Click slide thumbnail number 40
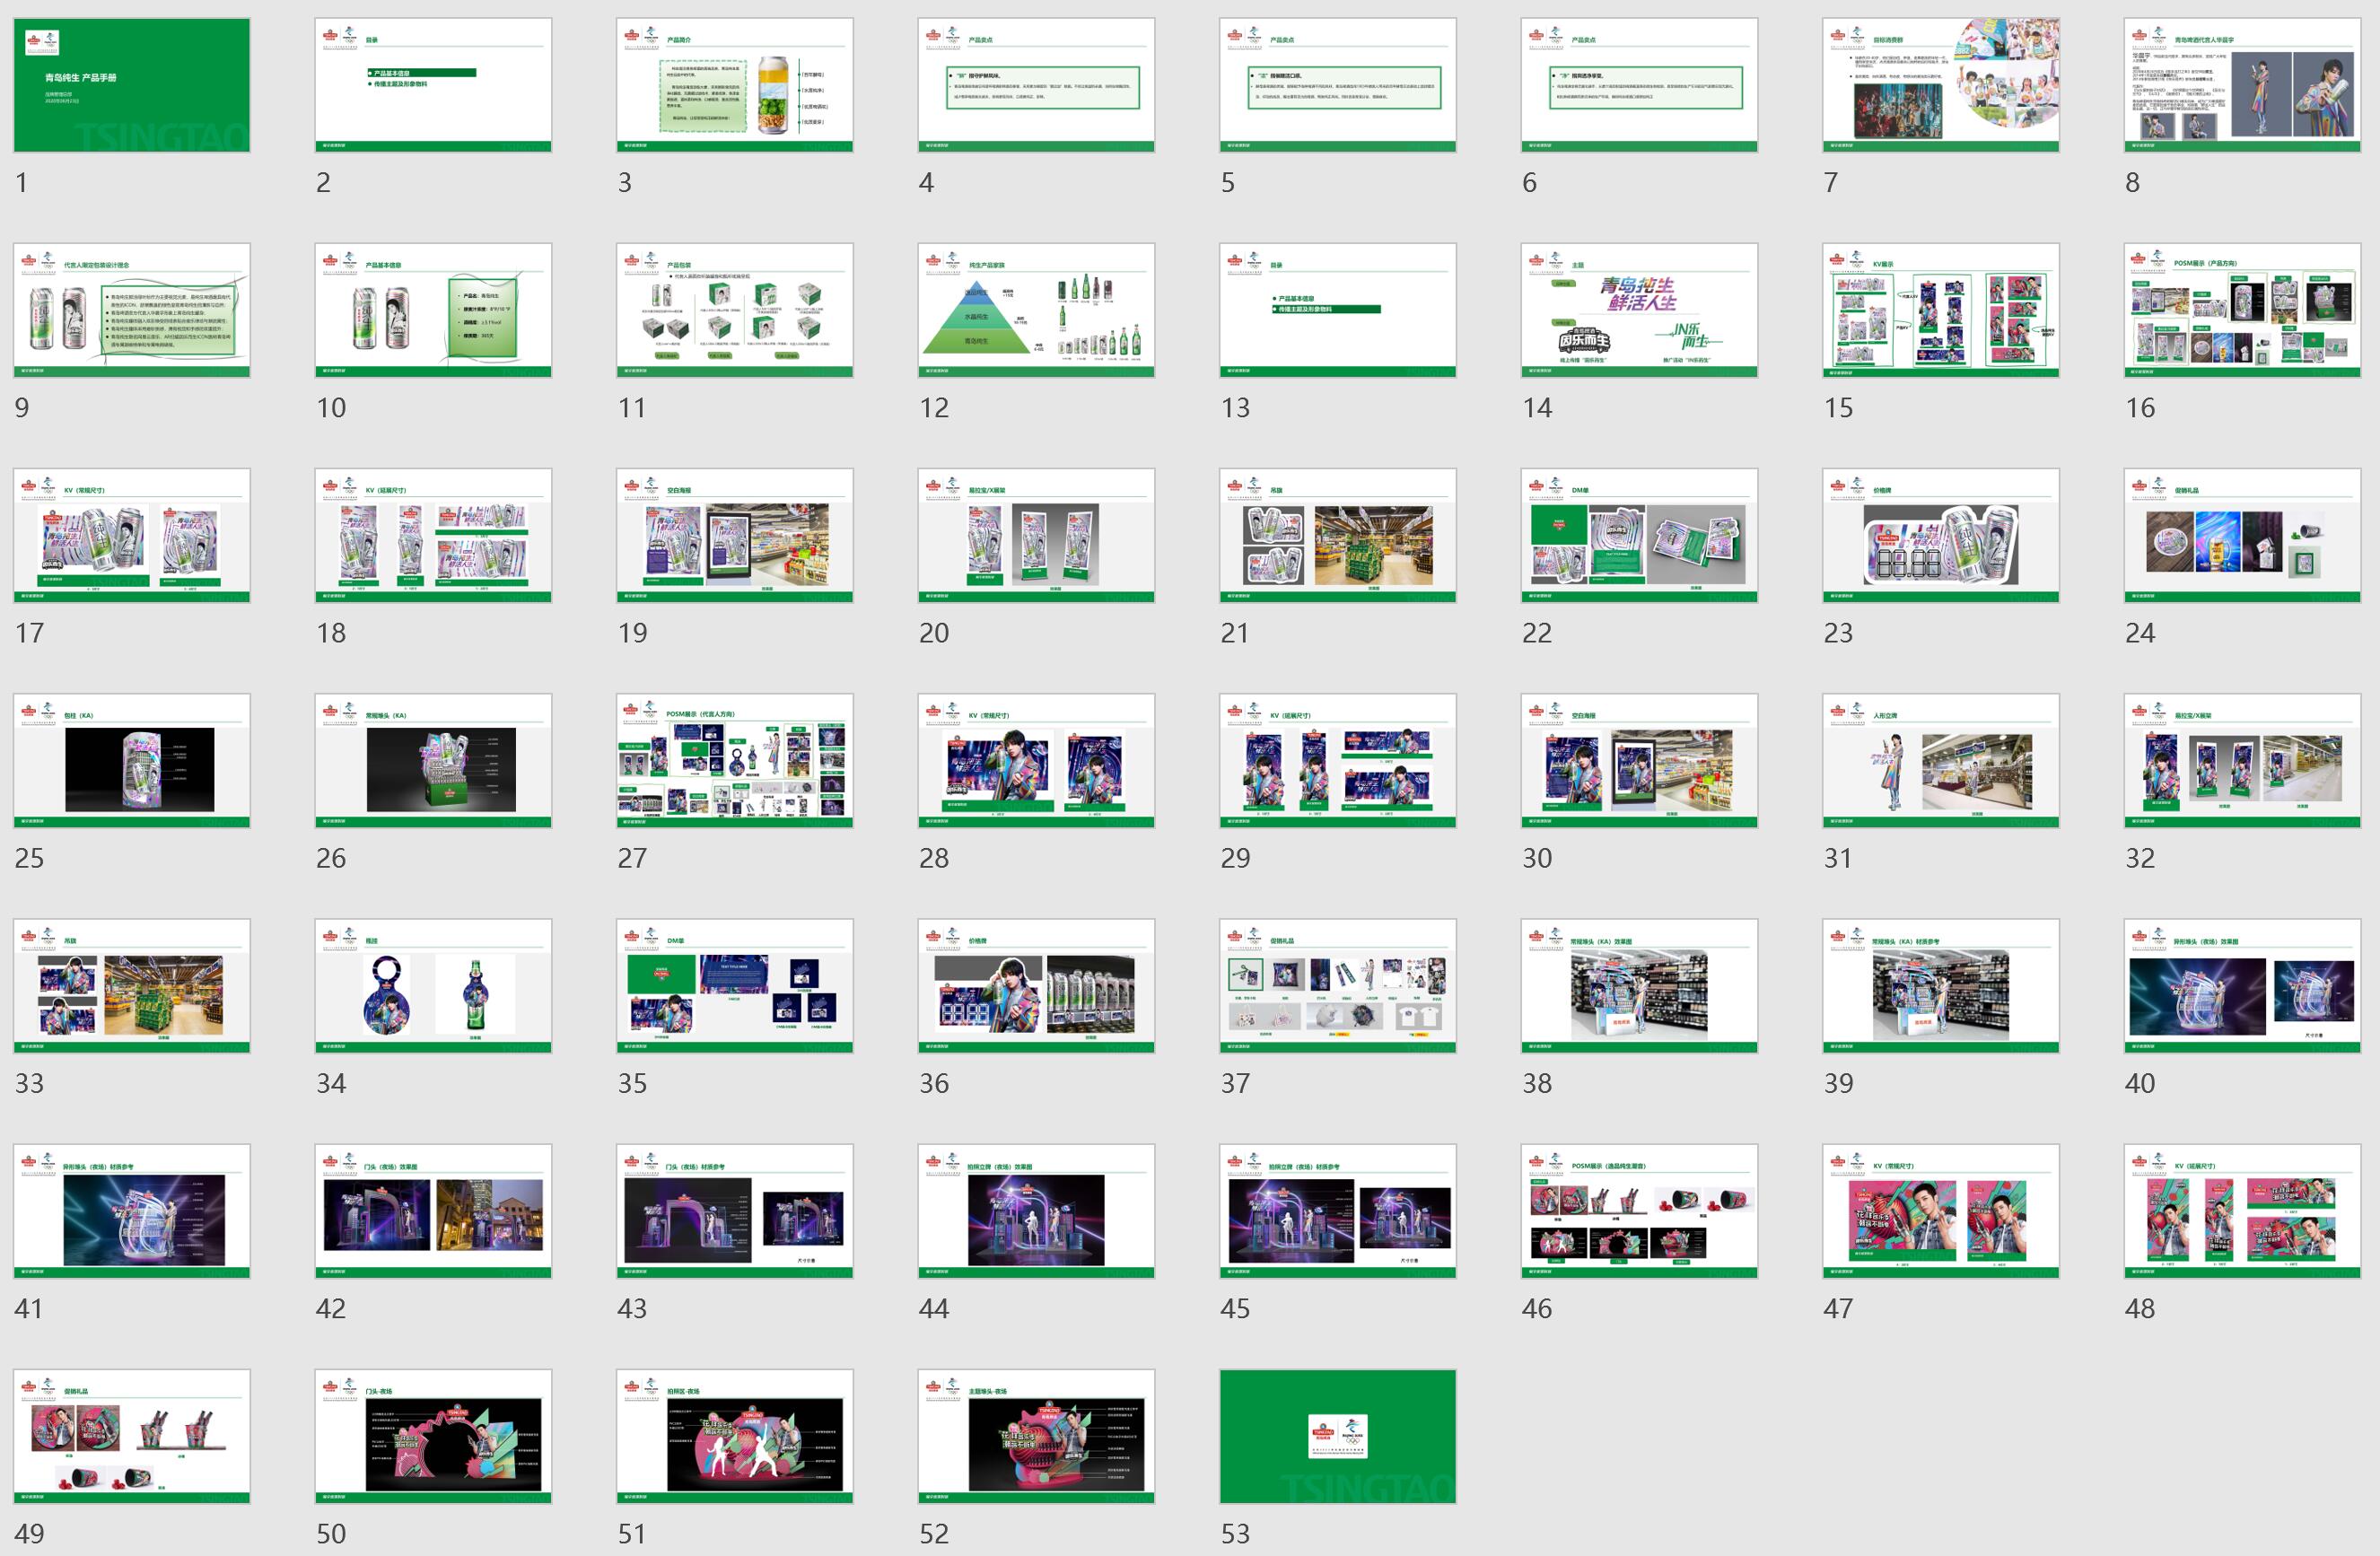 [2243, 986]
